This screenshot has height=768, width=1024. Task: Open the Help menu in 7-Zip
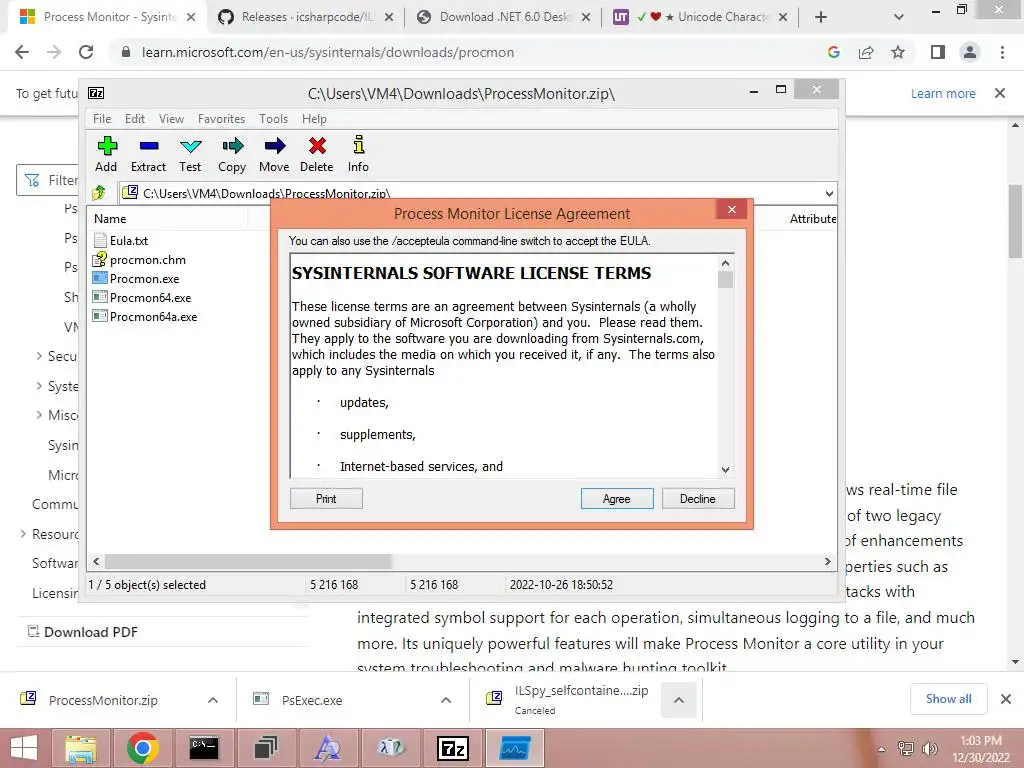tap(314, 119)
